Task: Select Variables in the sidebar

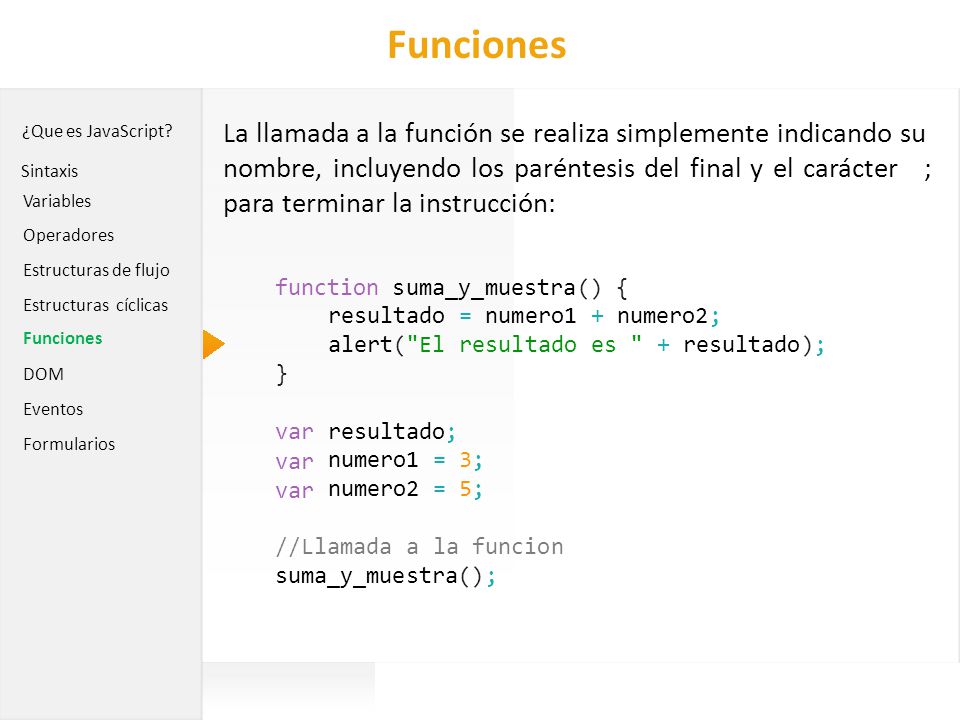Action: click(57, 201)
